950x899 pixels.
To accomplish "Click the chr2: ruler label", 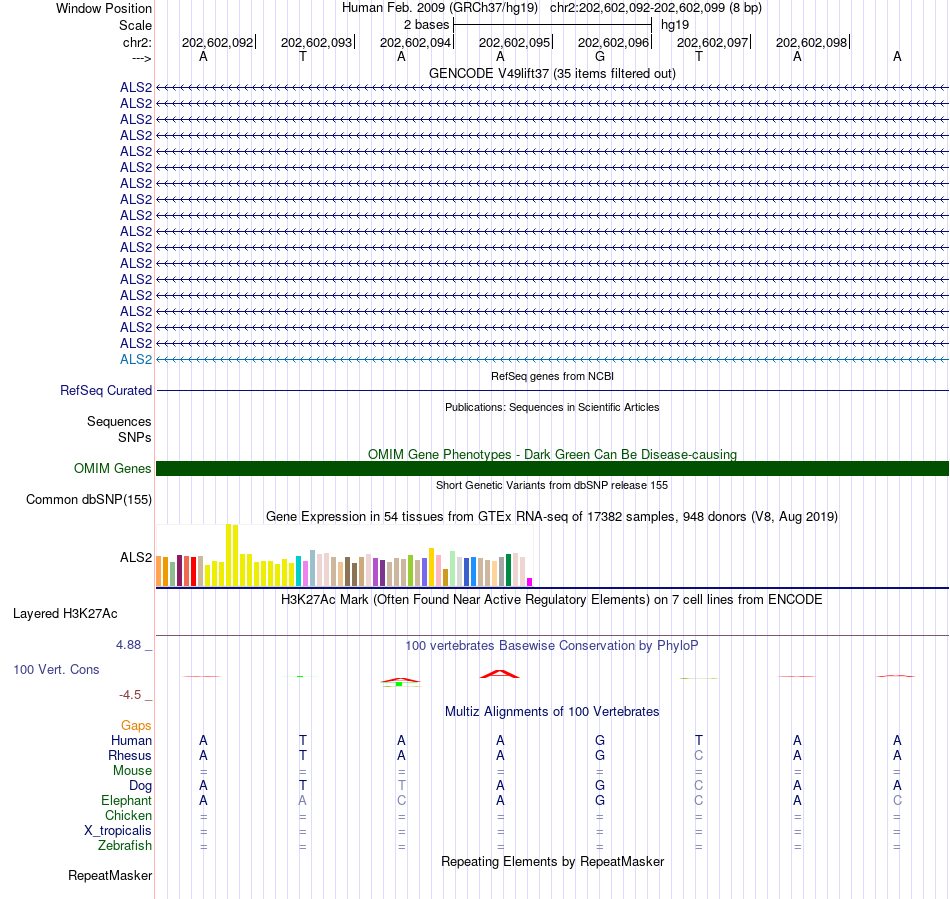I will (137, 42).
